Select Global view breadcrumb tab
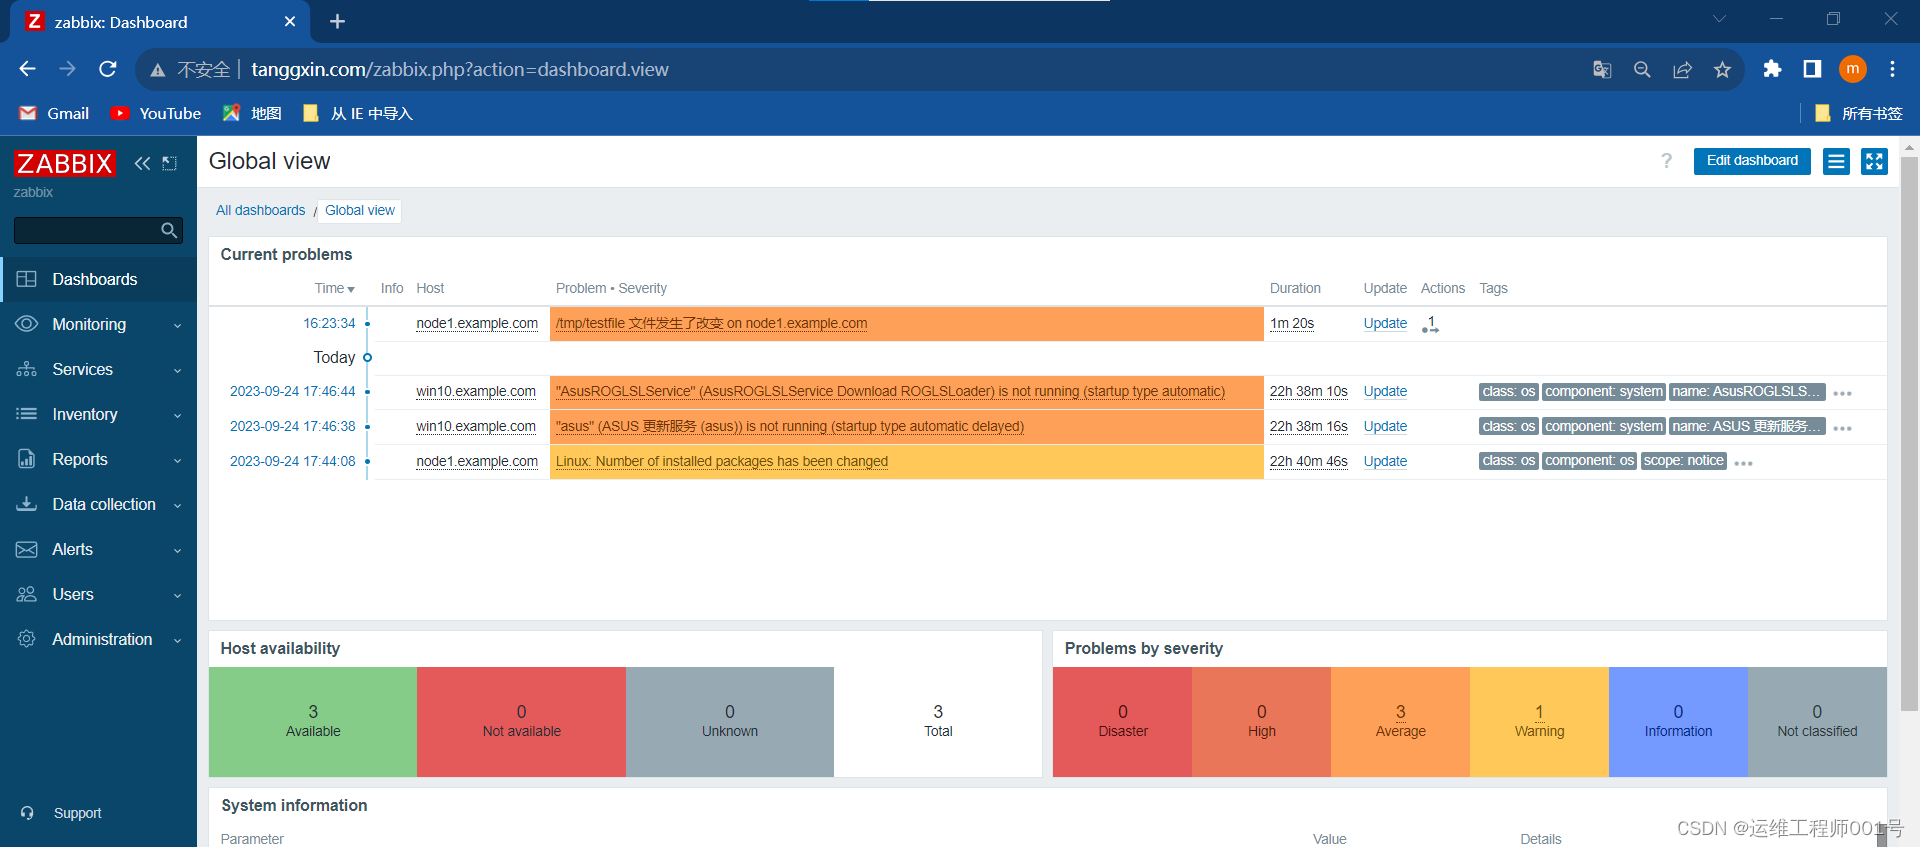Viewport: 1920px width, 847px height. (x=360, y=210)
